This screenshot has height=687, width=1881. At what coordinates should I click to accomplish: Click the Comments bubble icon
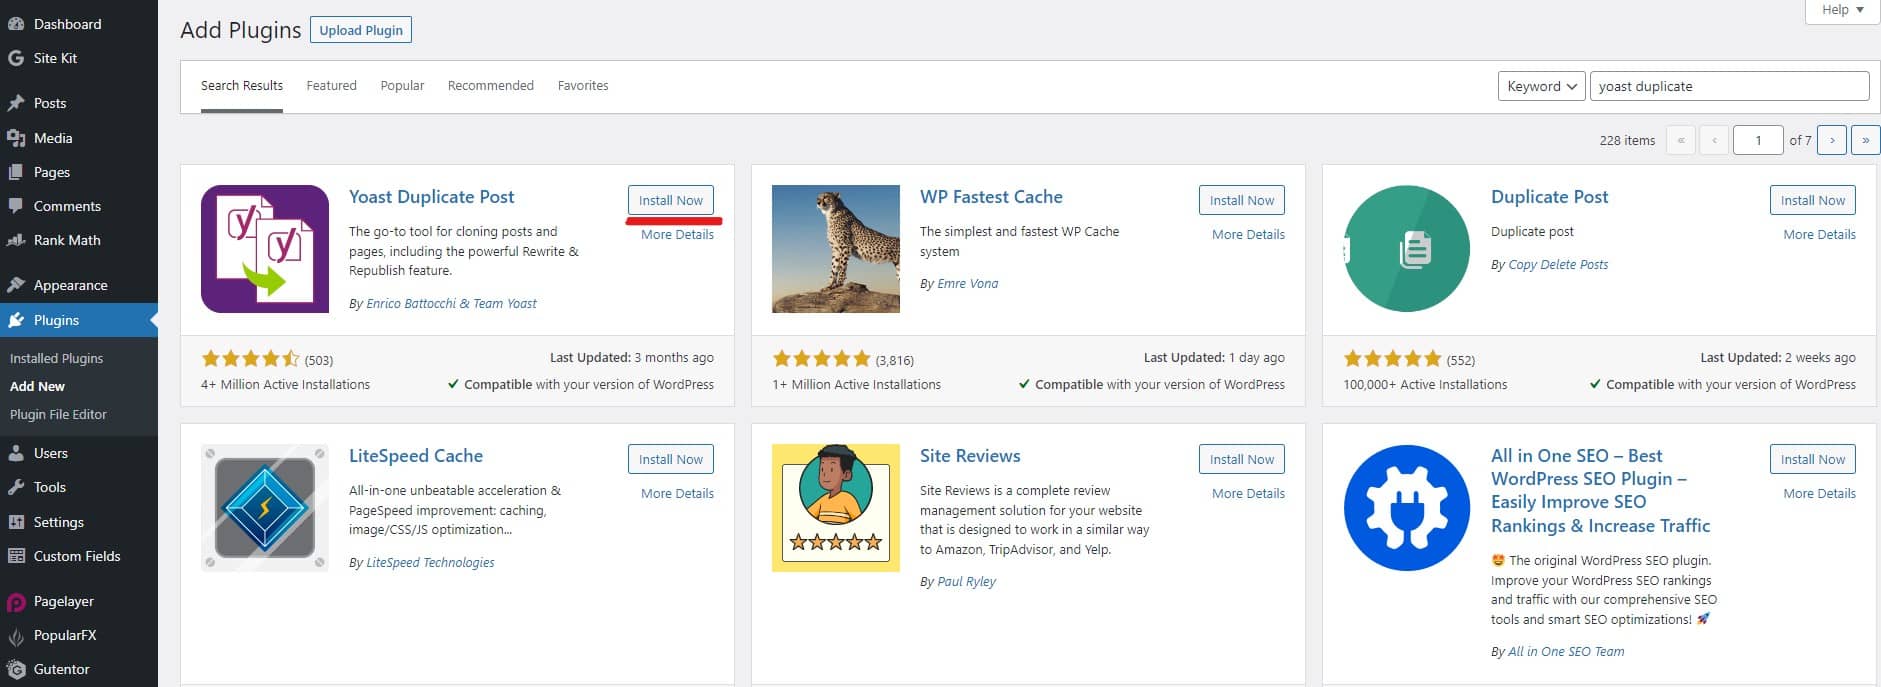point(16,206)
